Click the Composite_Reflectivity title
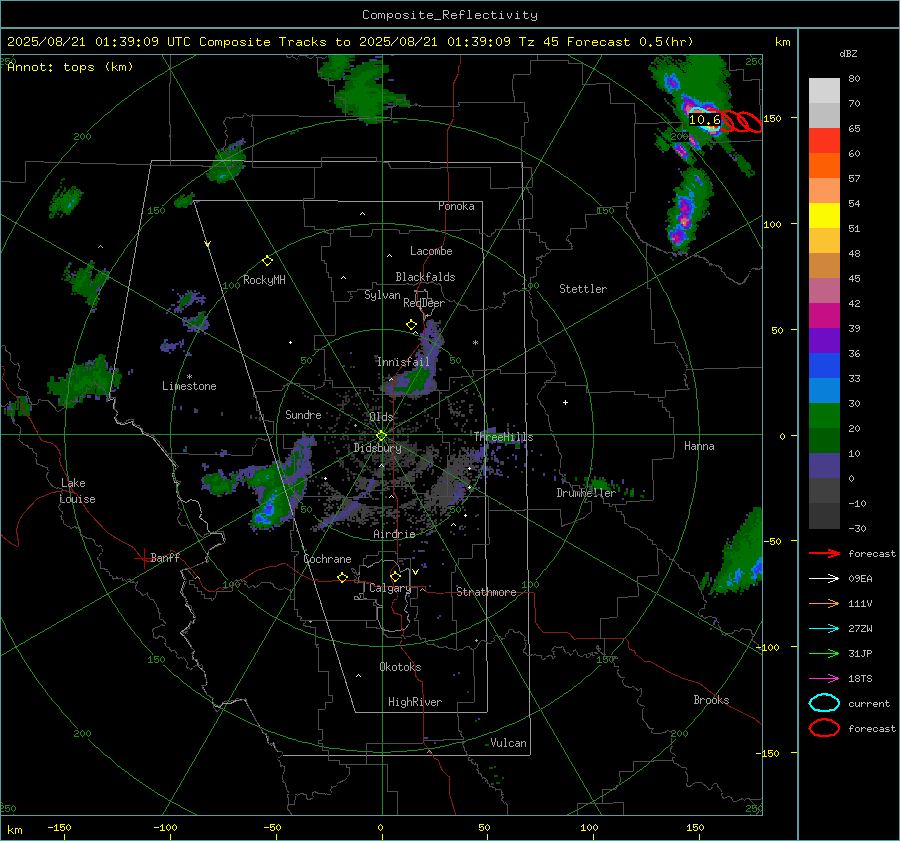 (449, 15)
